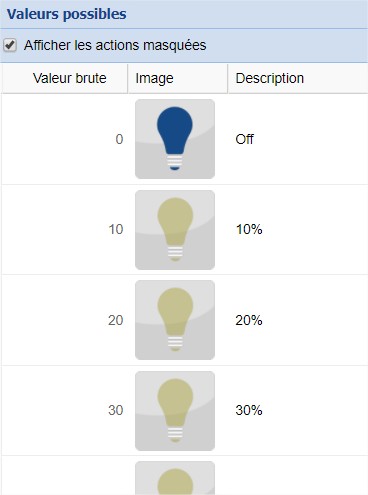Click raw value 0 cell
The height and width of the screenshot is (495, 368).
[x=65, y=139]
